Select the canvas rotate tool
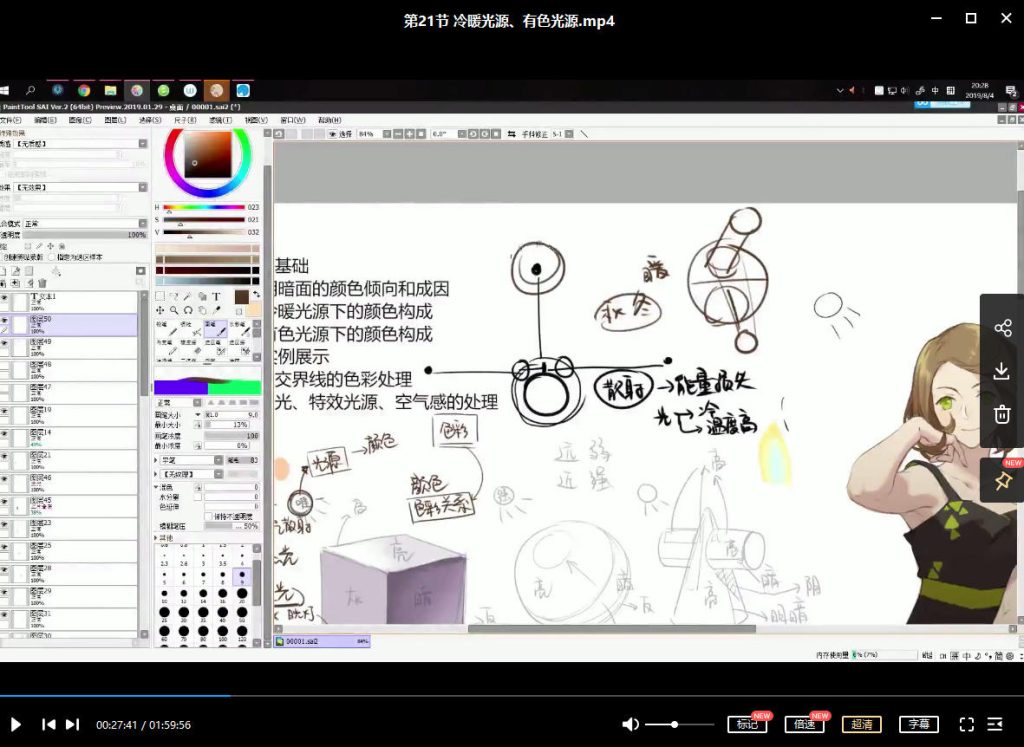 pyautogui.click(x=189, y=310)
